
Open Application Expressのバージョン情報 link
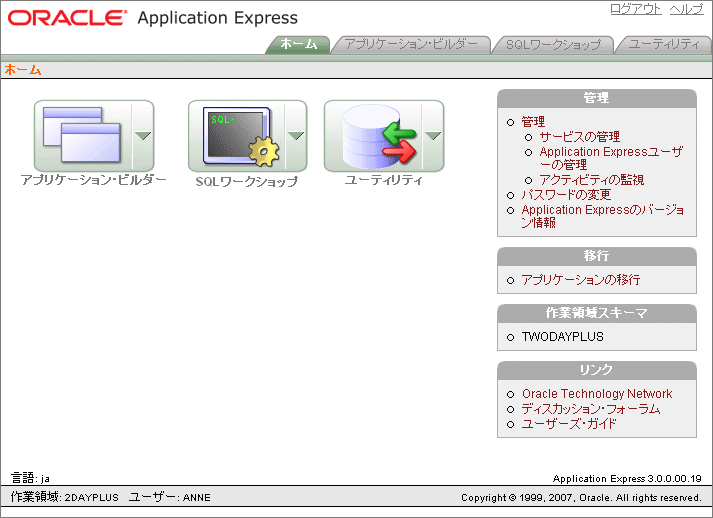coord(603,216)
